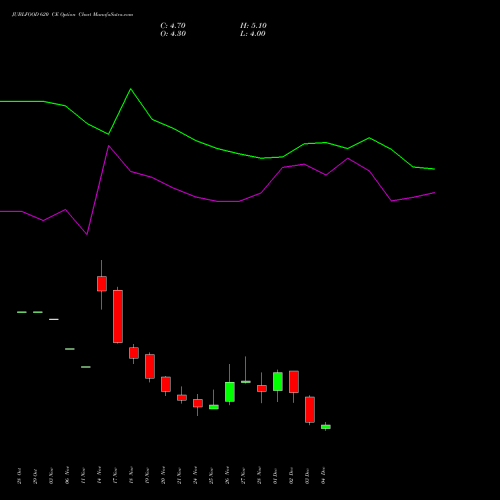Screen dimensions: 500x500
Task: Click the red candle above 20 Nov
Action: (x=166, y=384)
